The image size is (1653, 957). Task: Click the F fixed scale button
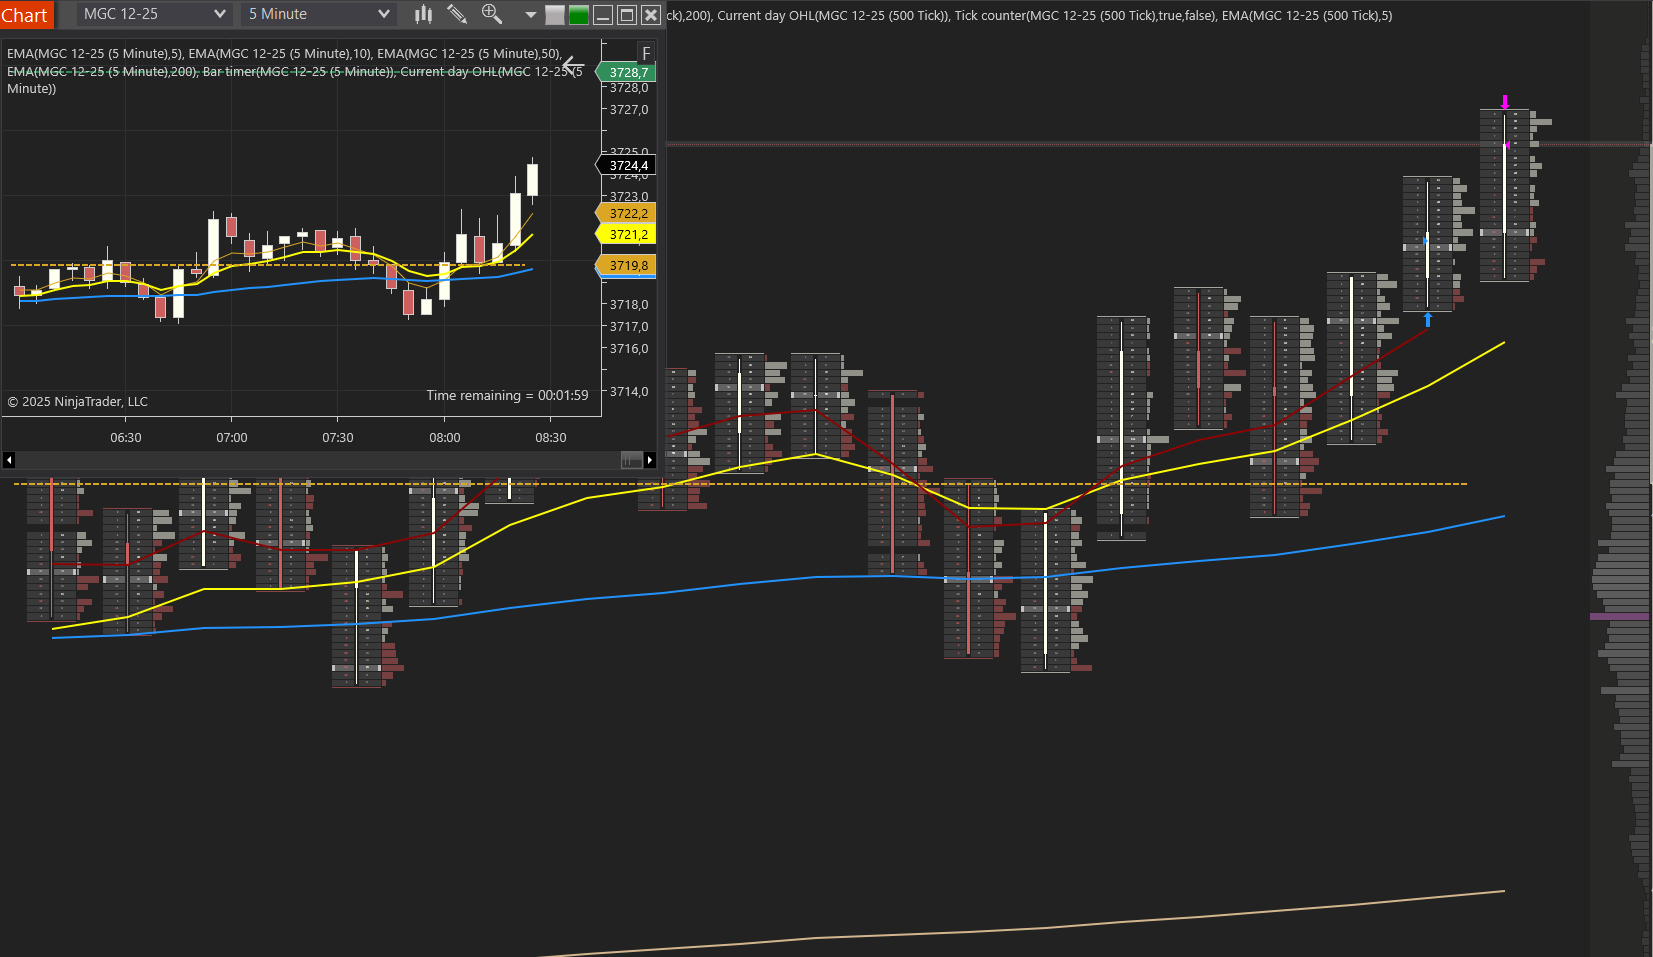pyautogui.click(x=646, y=53)
